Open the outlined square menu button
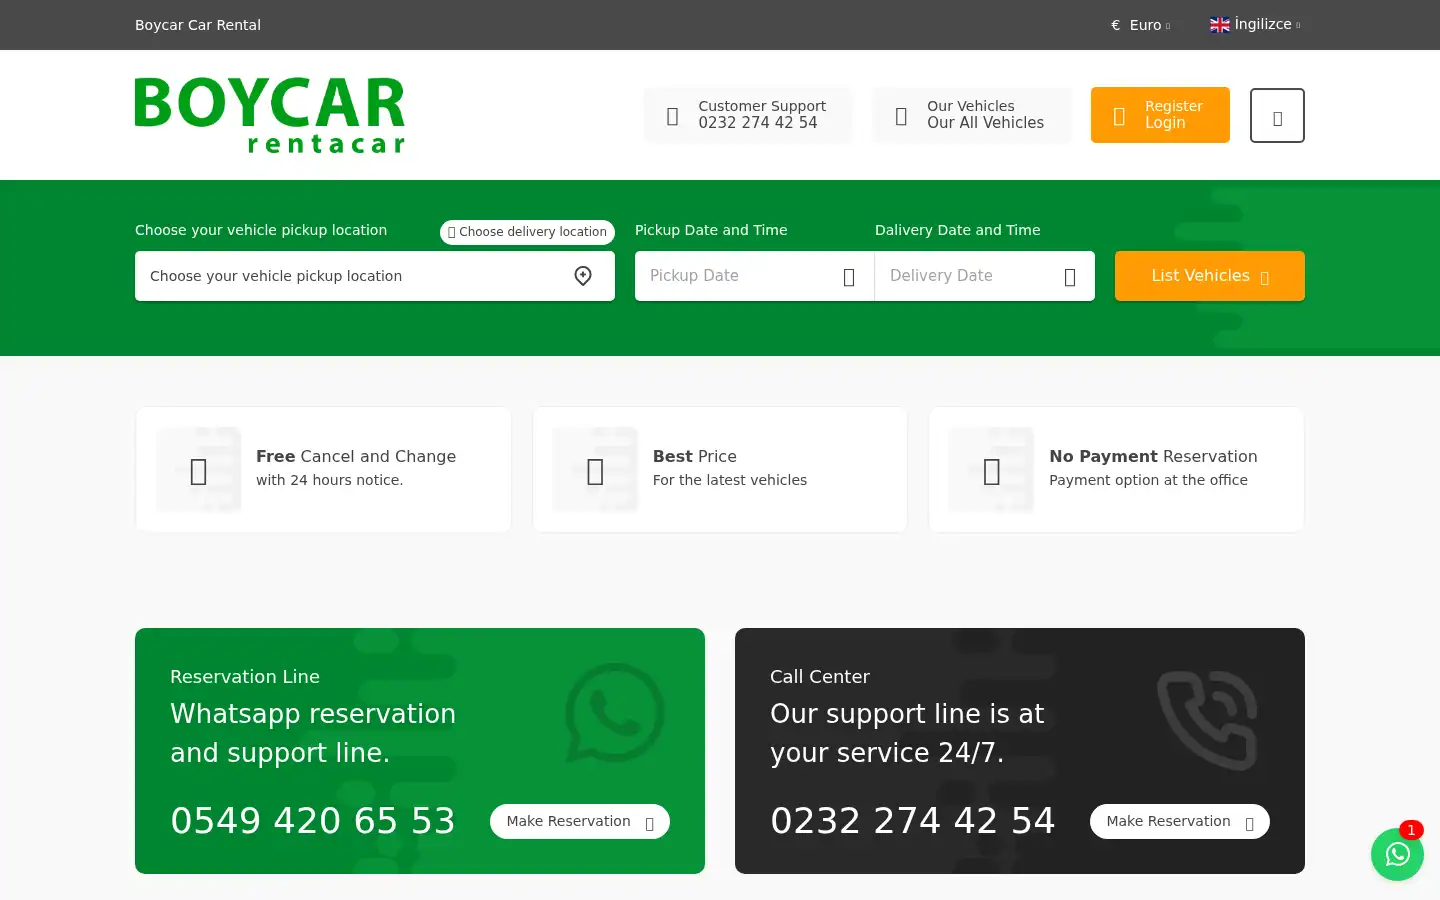Viewport: 1440px width, 900px height. coord(1277,115)
